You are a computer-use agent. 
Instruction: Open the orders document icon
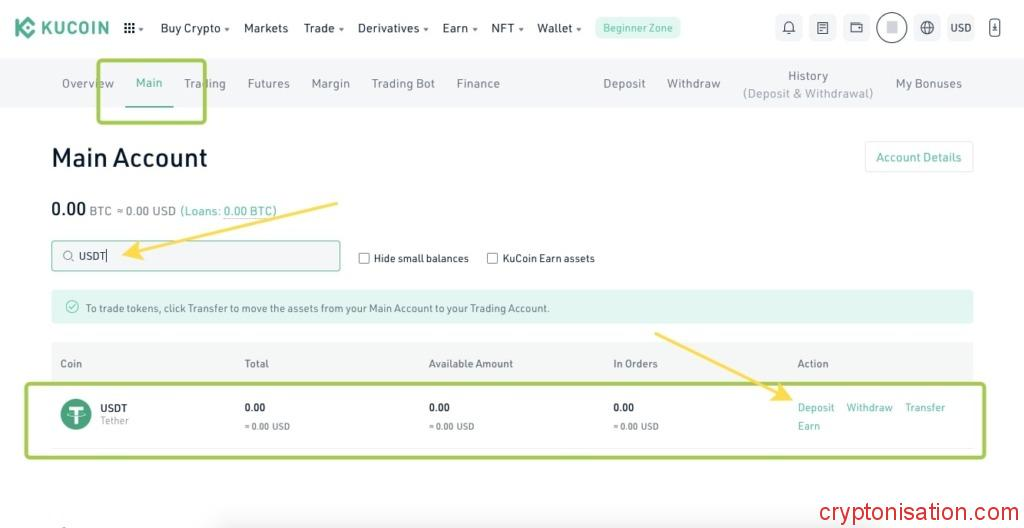(822, 28)
